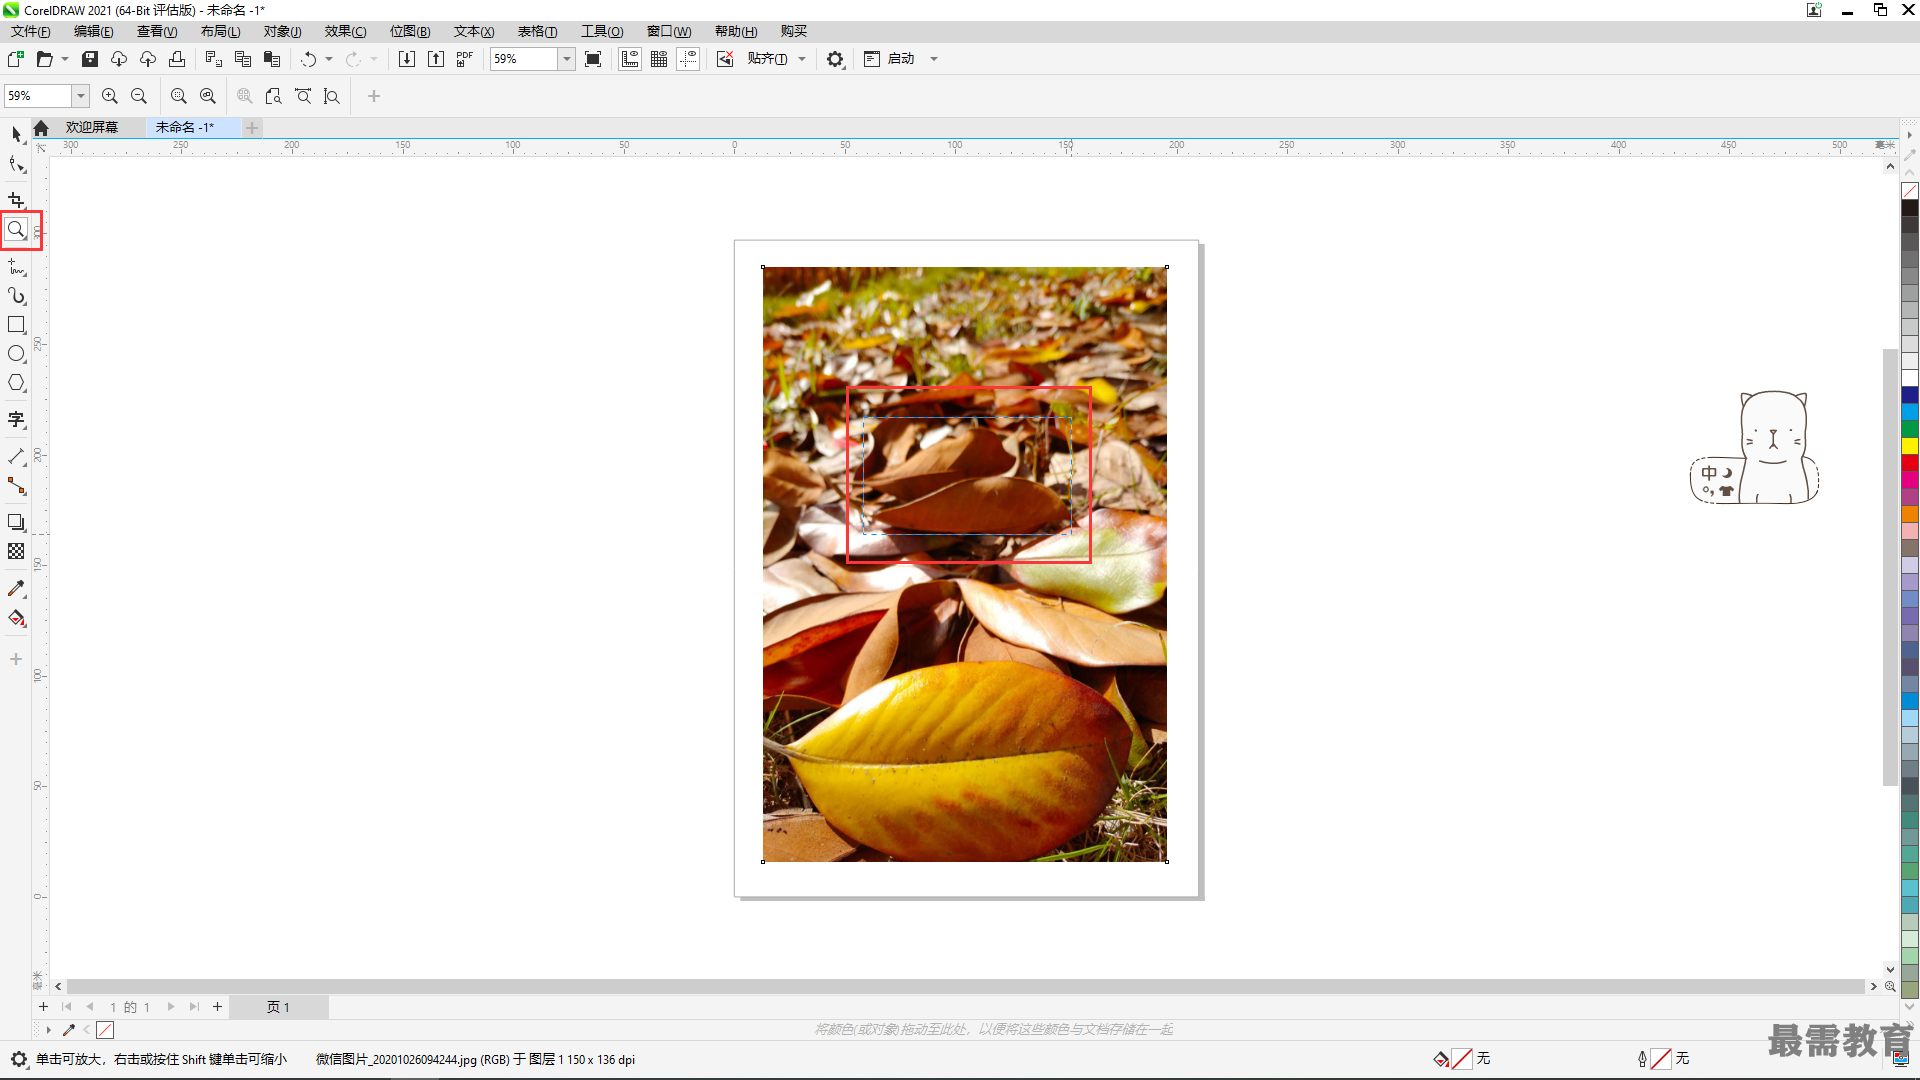This screenshot has width=1920, height=1080.
Task: Open the 文件(F) menu
Action: 30,31
